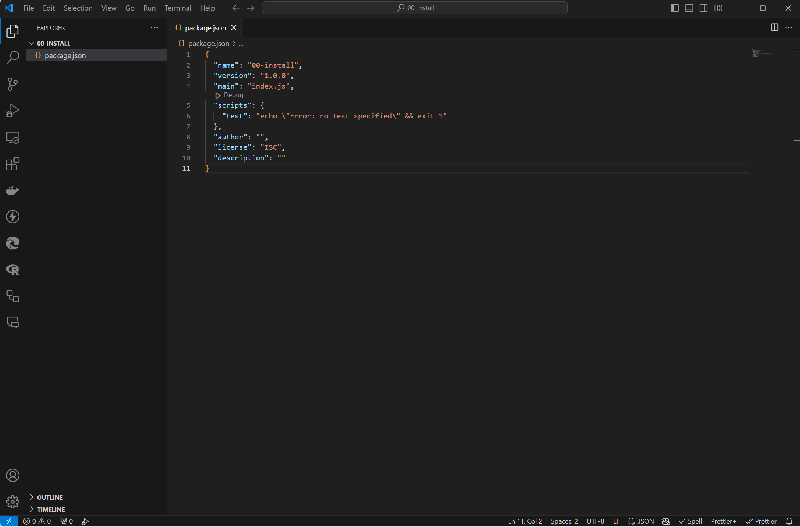Open the Explorer view in activity bar
Viewport: 800px width, 527px height.
pyautogui.click(x=12, y=31)
